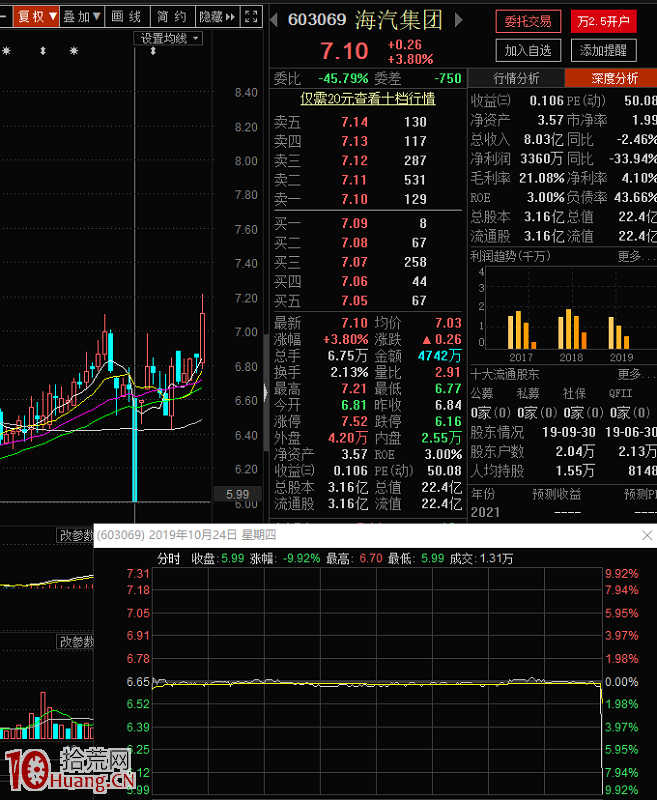
Task: Click up-down arrow marker below 设置均线
Action: coord(153,51)
